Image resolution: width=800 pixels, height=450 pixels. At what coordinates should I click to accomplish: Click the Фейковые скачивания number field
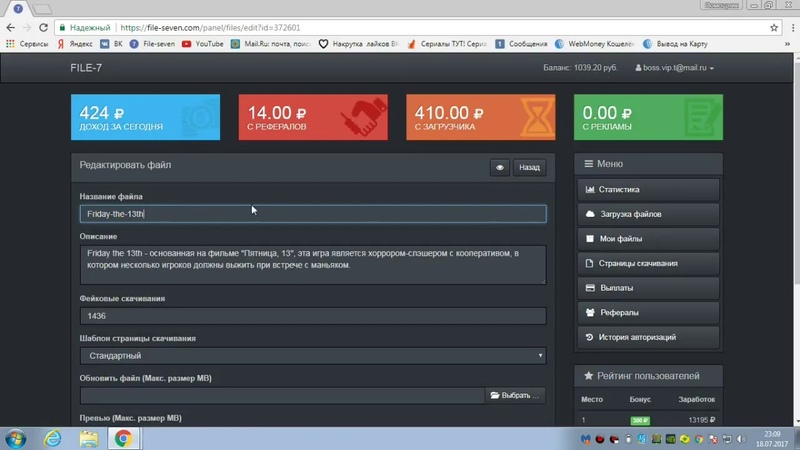[x=312, y=316]
